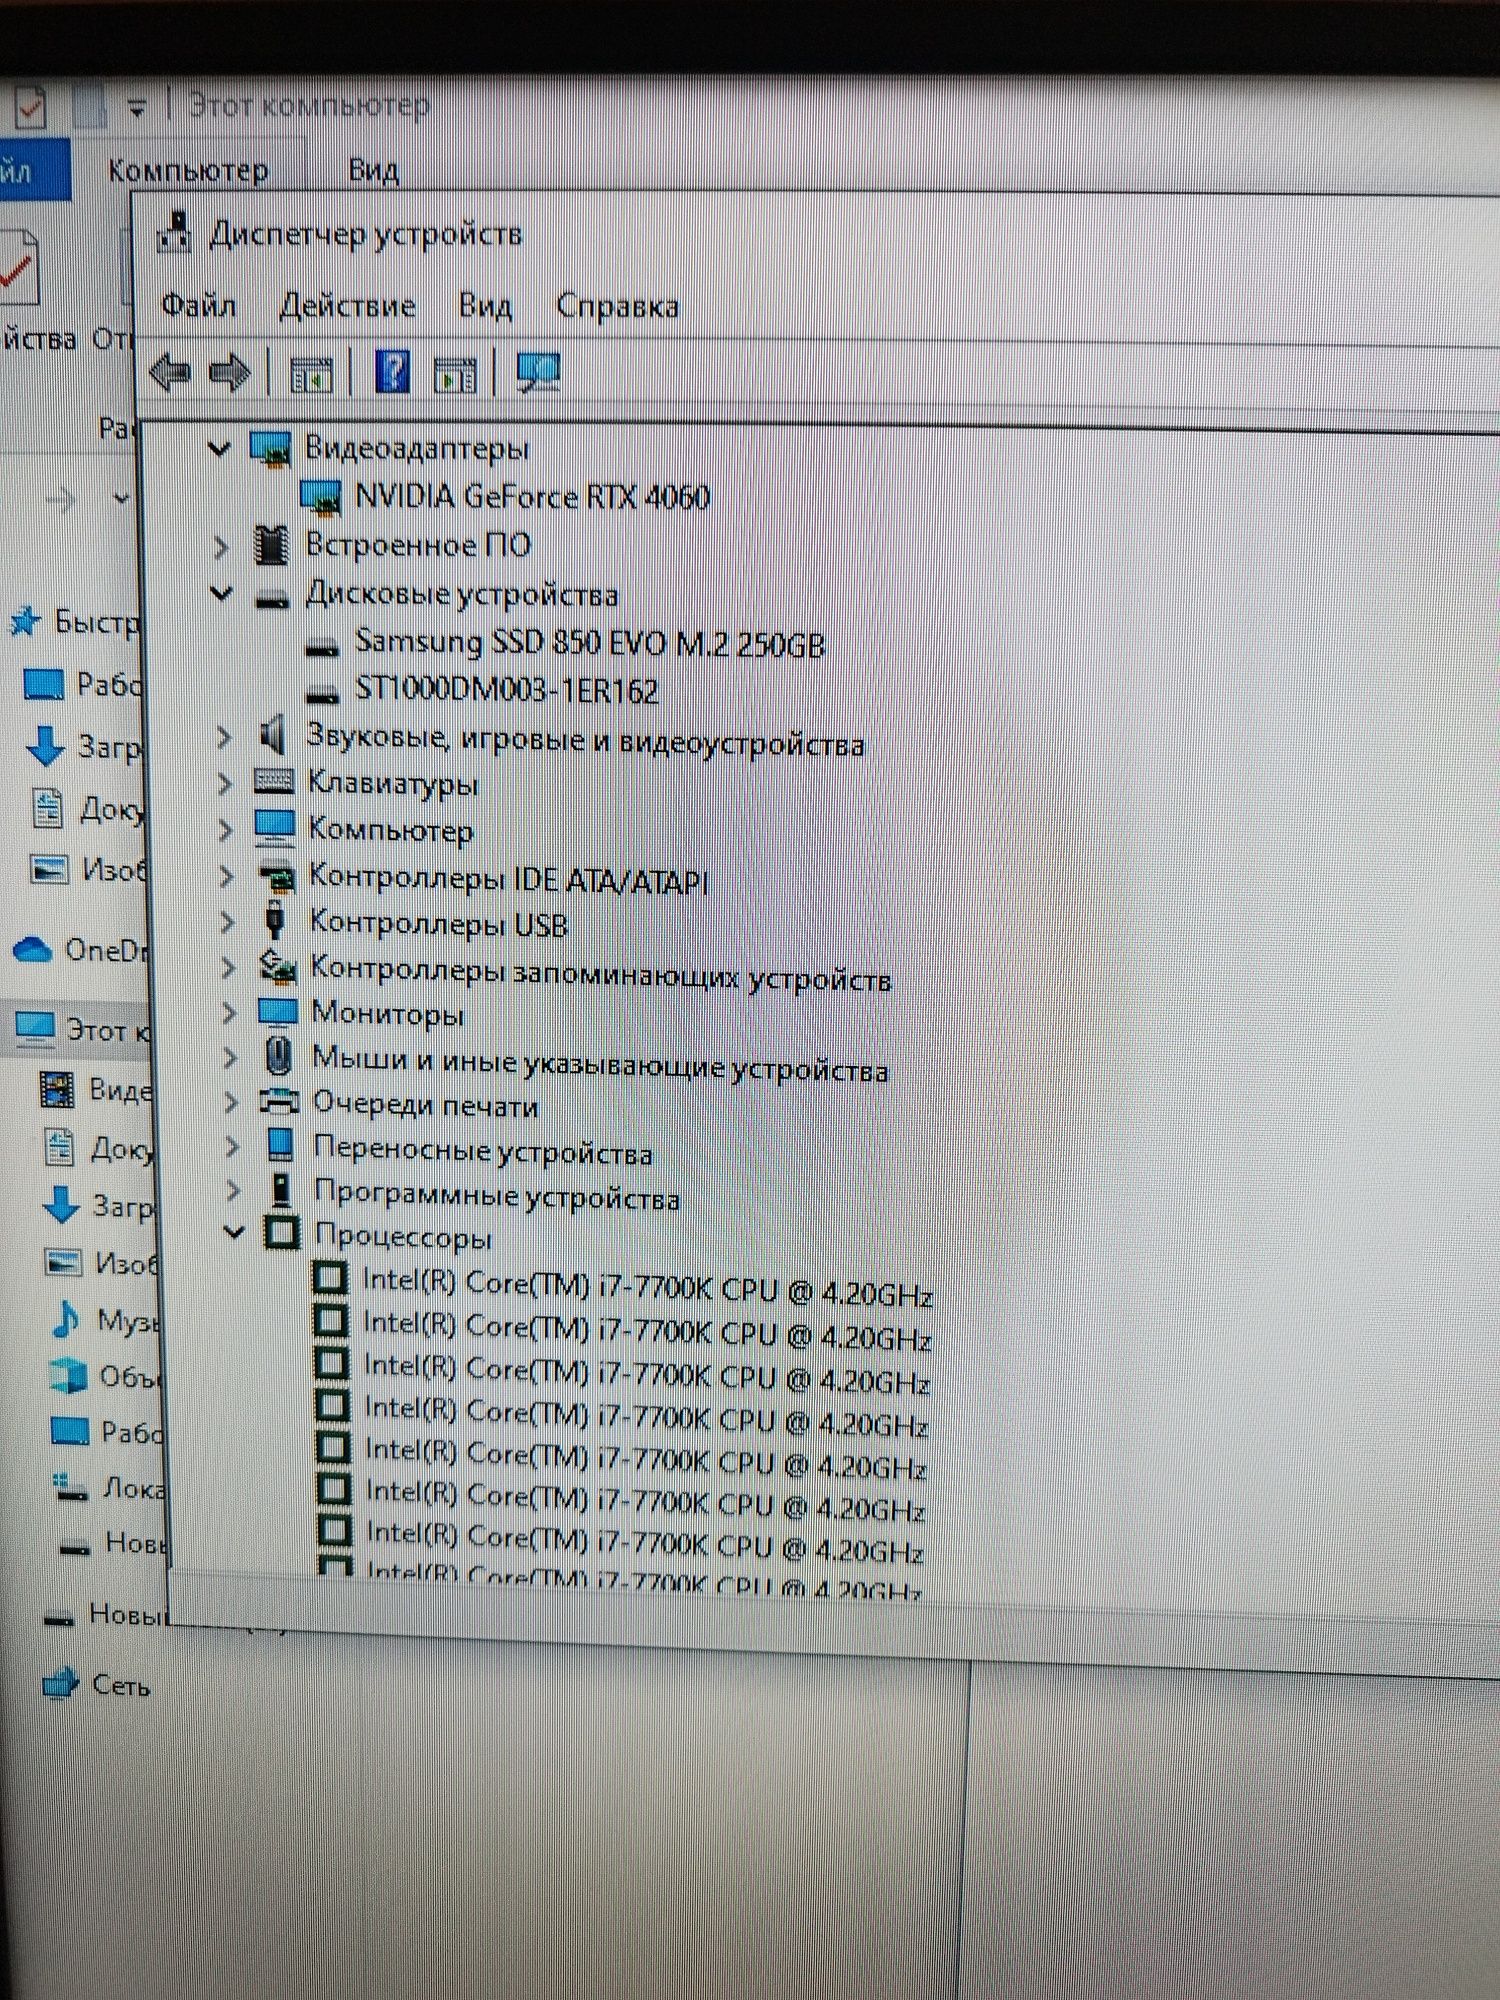Select NVIDIA GeForce RTX 4060 entry
The height and width of the screenshot is (2000, 1500).
(x=532, y=496)
